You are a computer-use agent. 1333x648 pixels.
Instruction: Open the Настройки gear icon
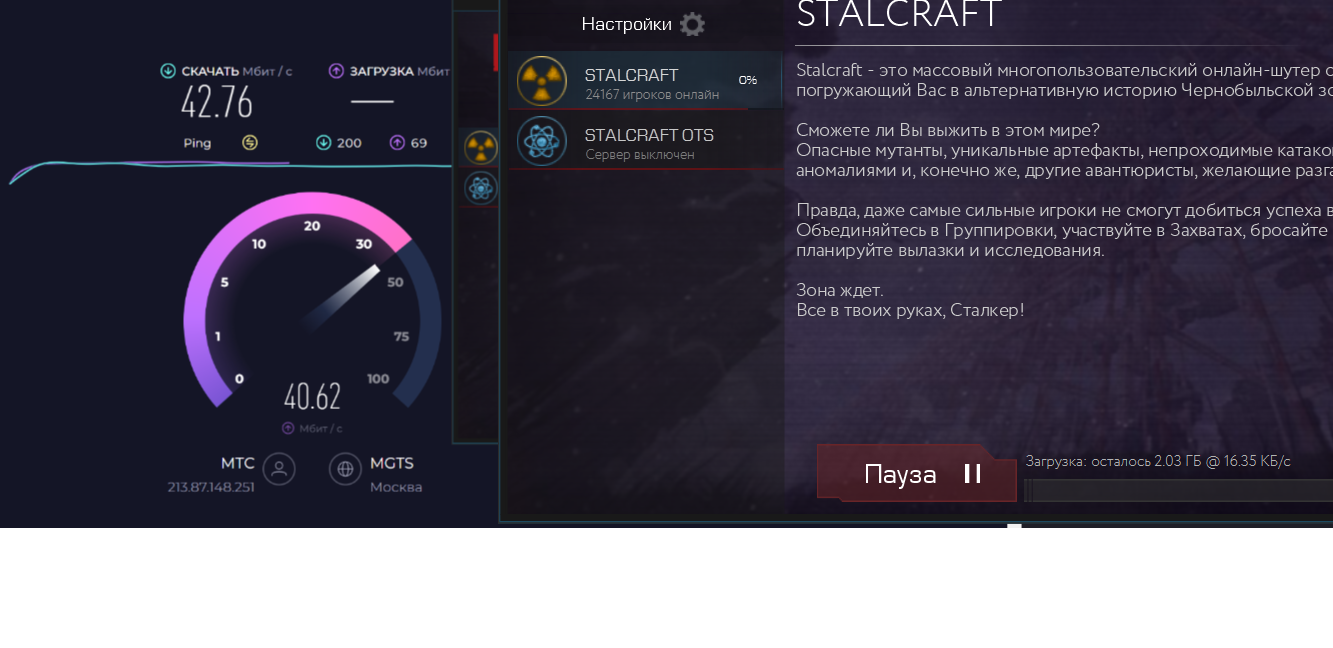pyautogui.click(x=692, y=24)
